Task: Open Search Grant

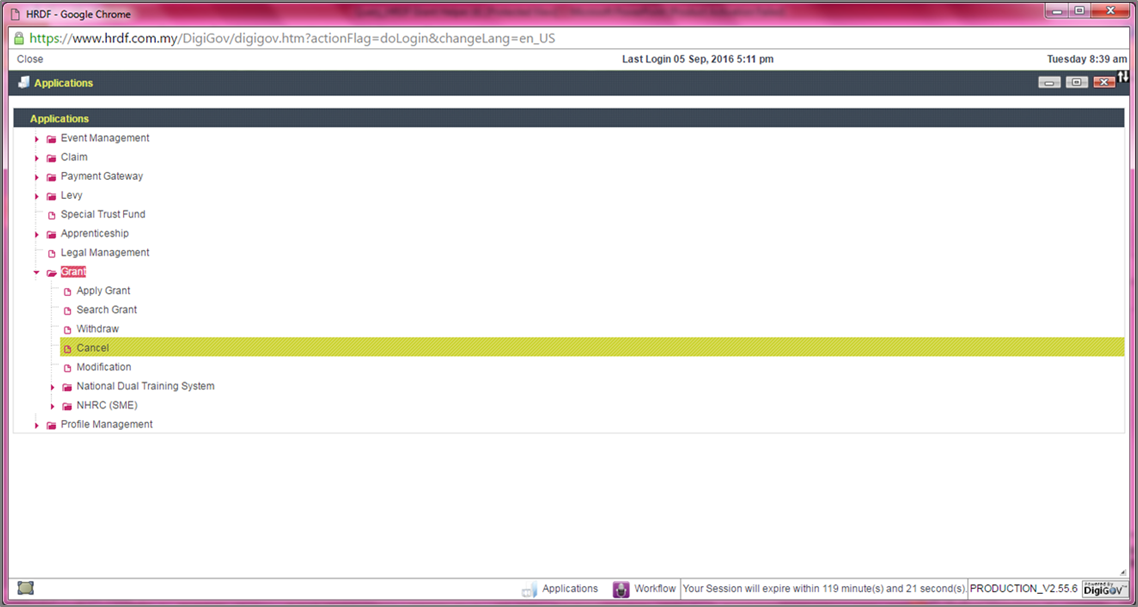Action: (107, 309)
